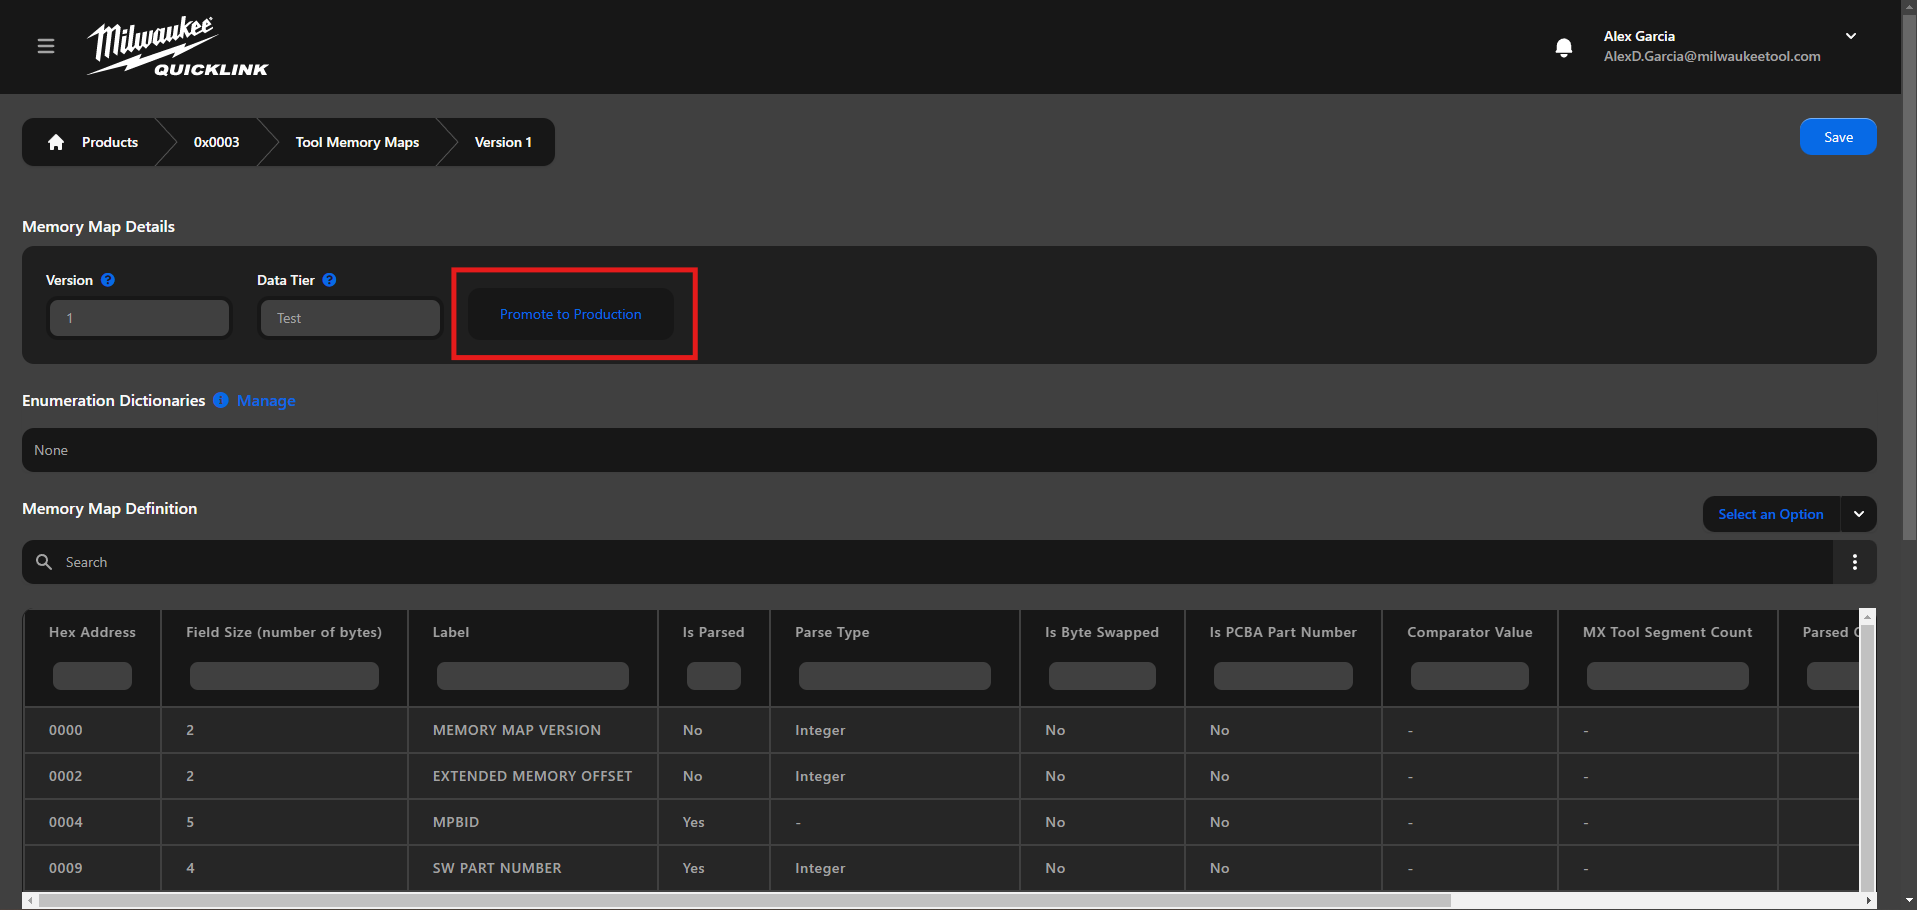Click horizontal scrollbar right arrow
The image size is (1917, 910).
click(x=1868, y=901)
